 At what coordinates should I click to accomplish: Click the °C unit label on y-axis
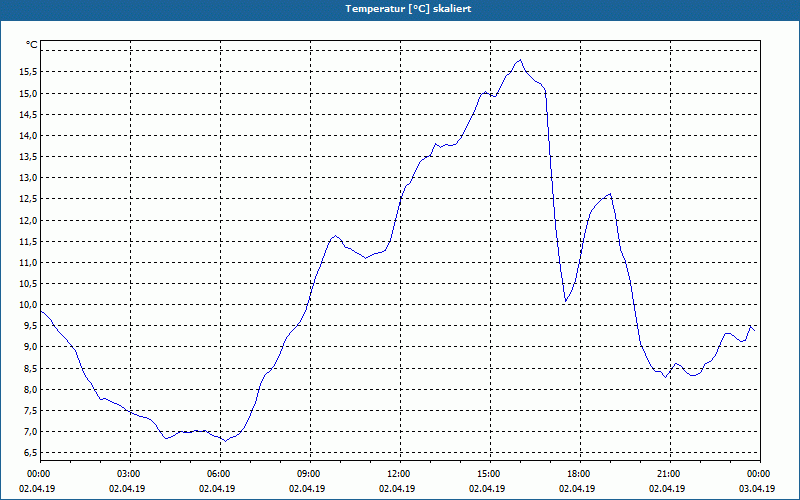pos(32,45)
